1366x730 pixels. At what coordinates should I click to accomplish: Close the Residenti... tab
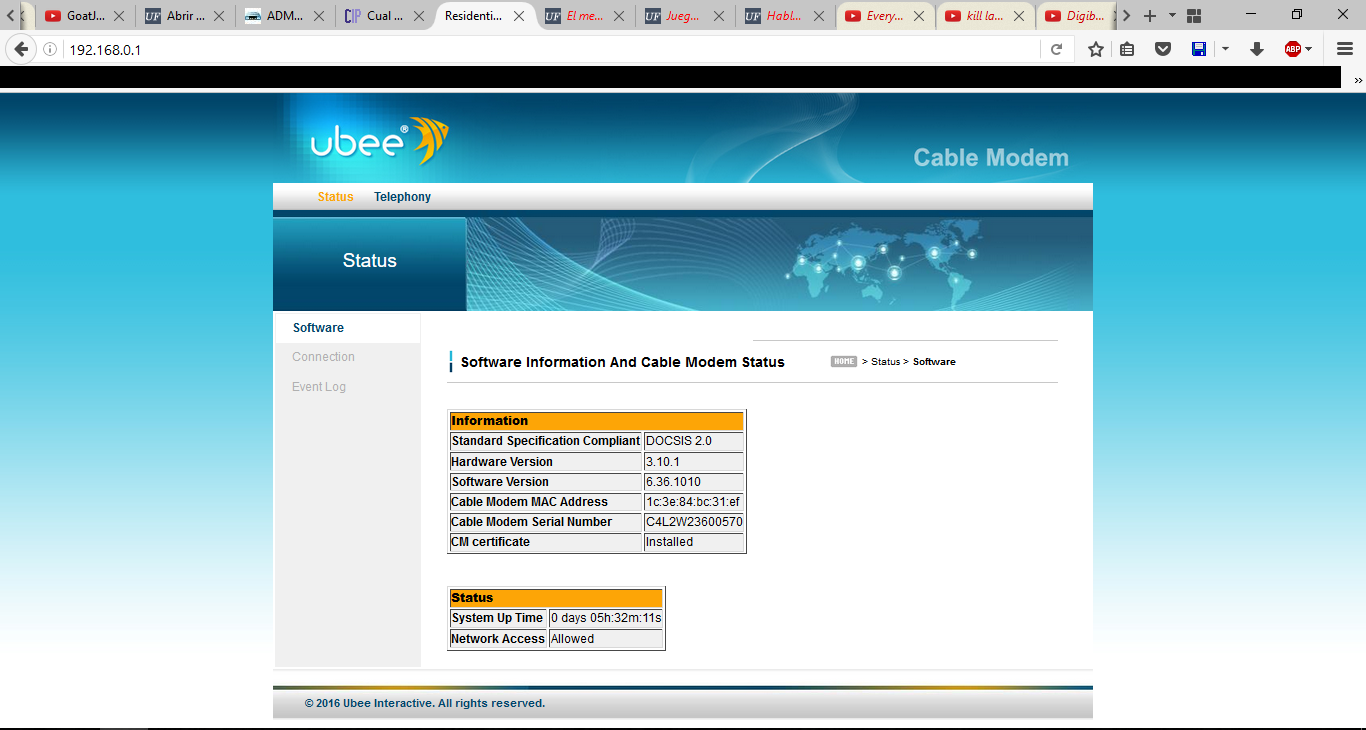(x=519, y=16)
